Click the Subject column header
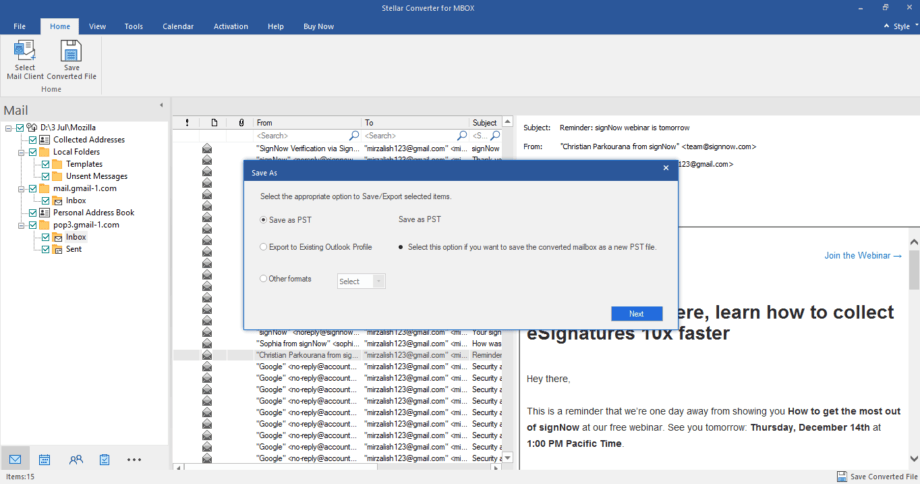The width and height of the screenshot is (920, 484). [x=485, y=123]
